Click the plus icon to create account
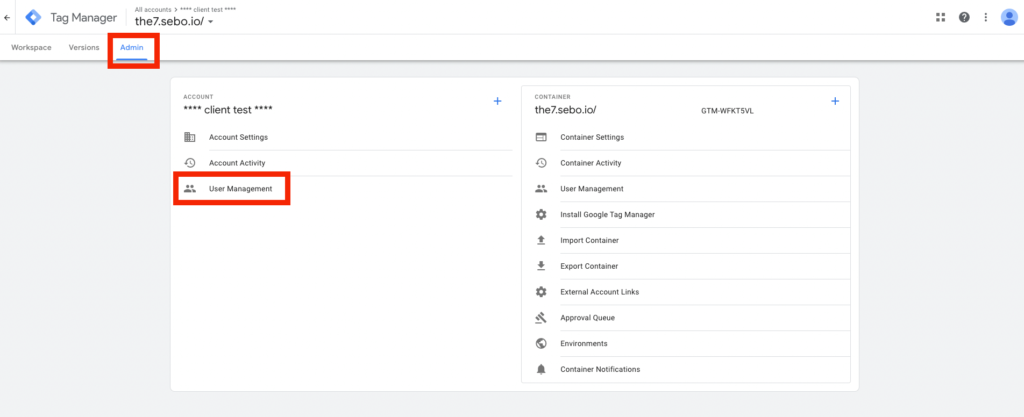The height and width of the screenshot is (417, 1024). (x=497, y=101)
